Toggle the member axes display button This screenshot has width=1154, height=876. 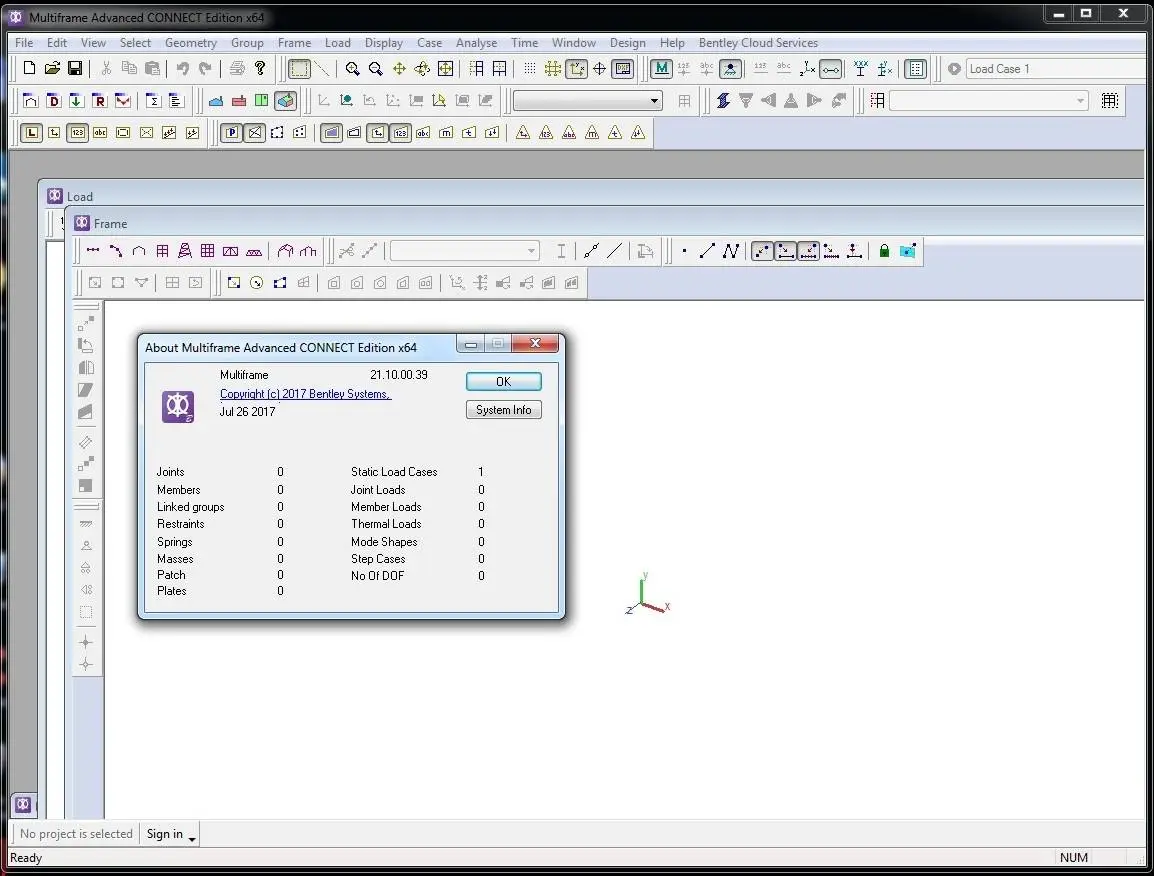807,68
